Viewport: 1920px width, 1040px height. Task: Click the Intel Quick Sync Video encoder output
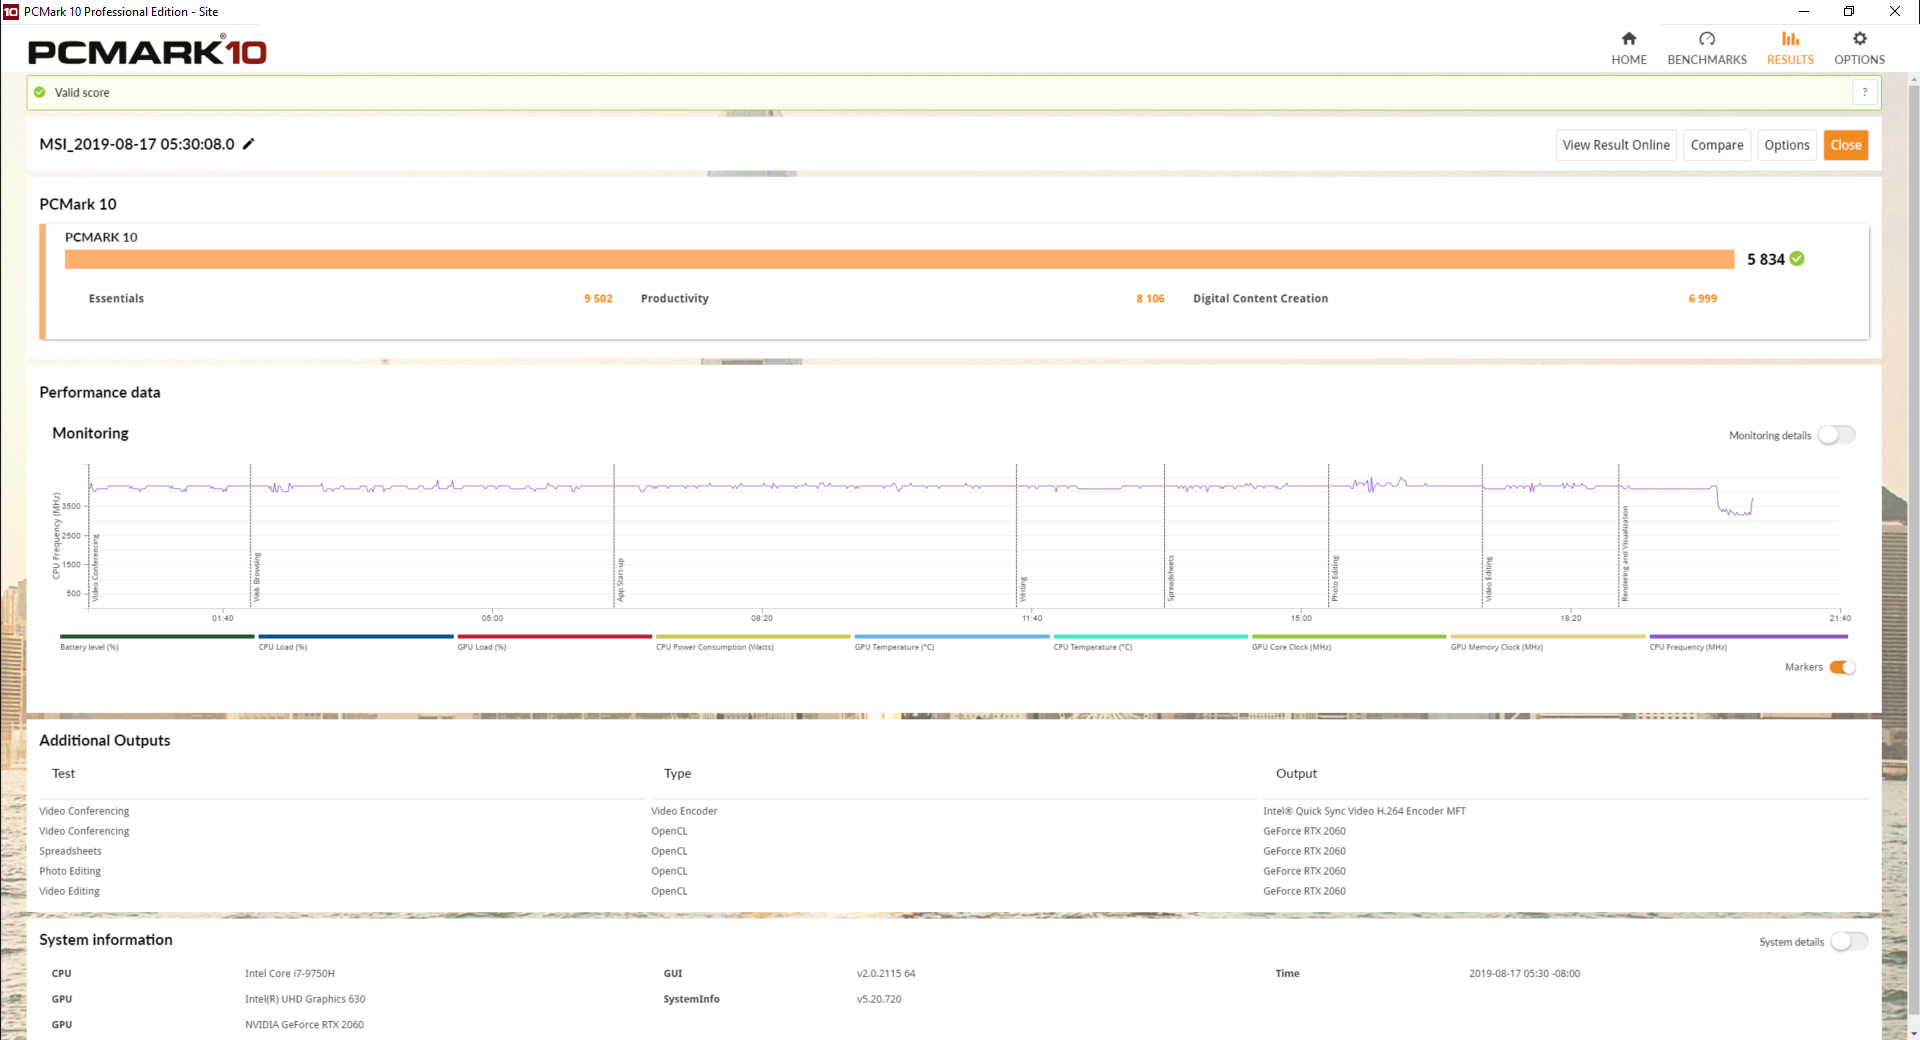[x=1364, y=811]
